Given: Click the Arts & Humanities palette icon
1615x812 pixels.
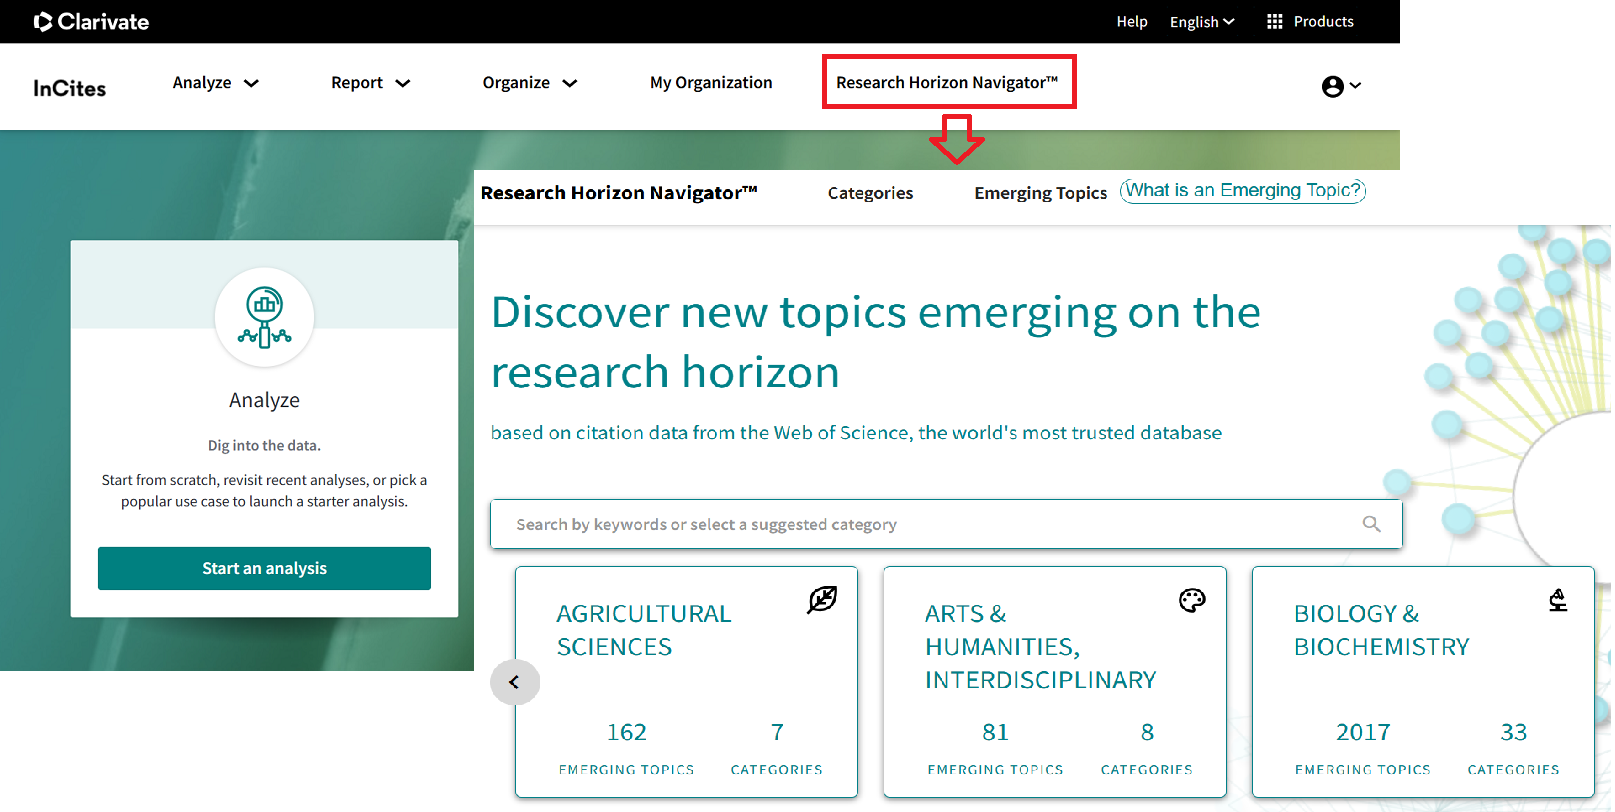Looking at the screenshot, I should click(x=1192, y=600).
